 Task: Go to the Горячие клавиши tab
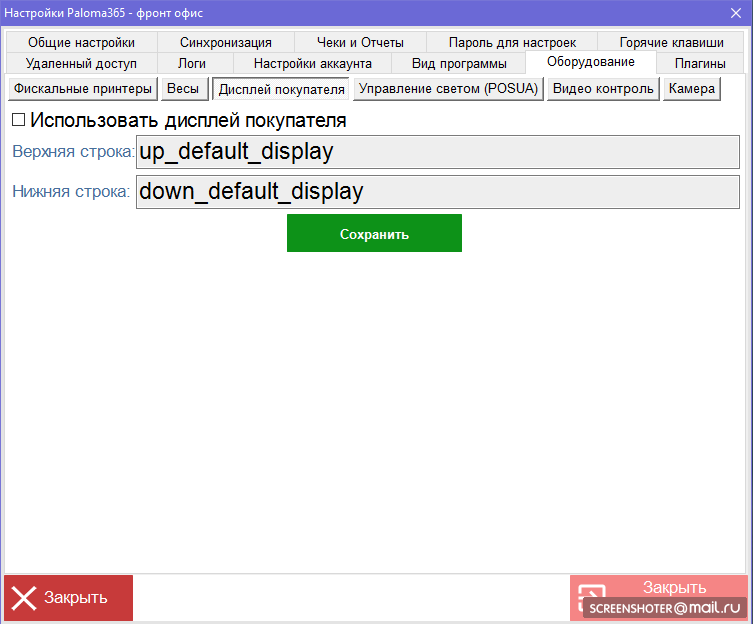tap(671, 42)
